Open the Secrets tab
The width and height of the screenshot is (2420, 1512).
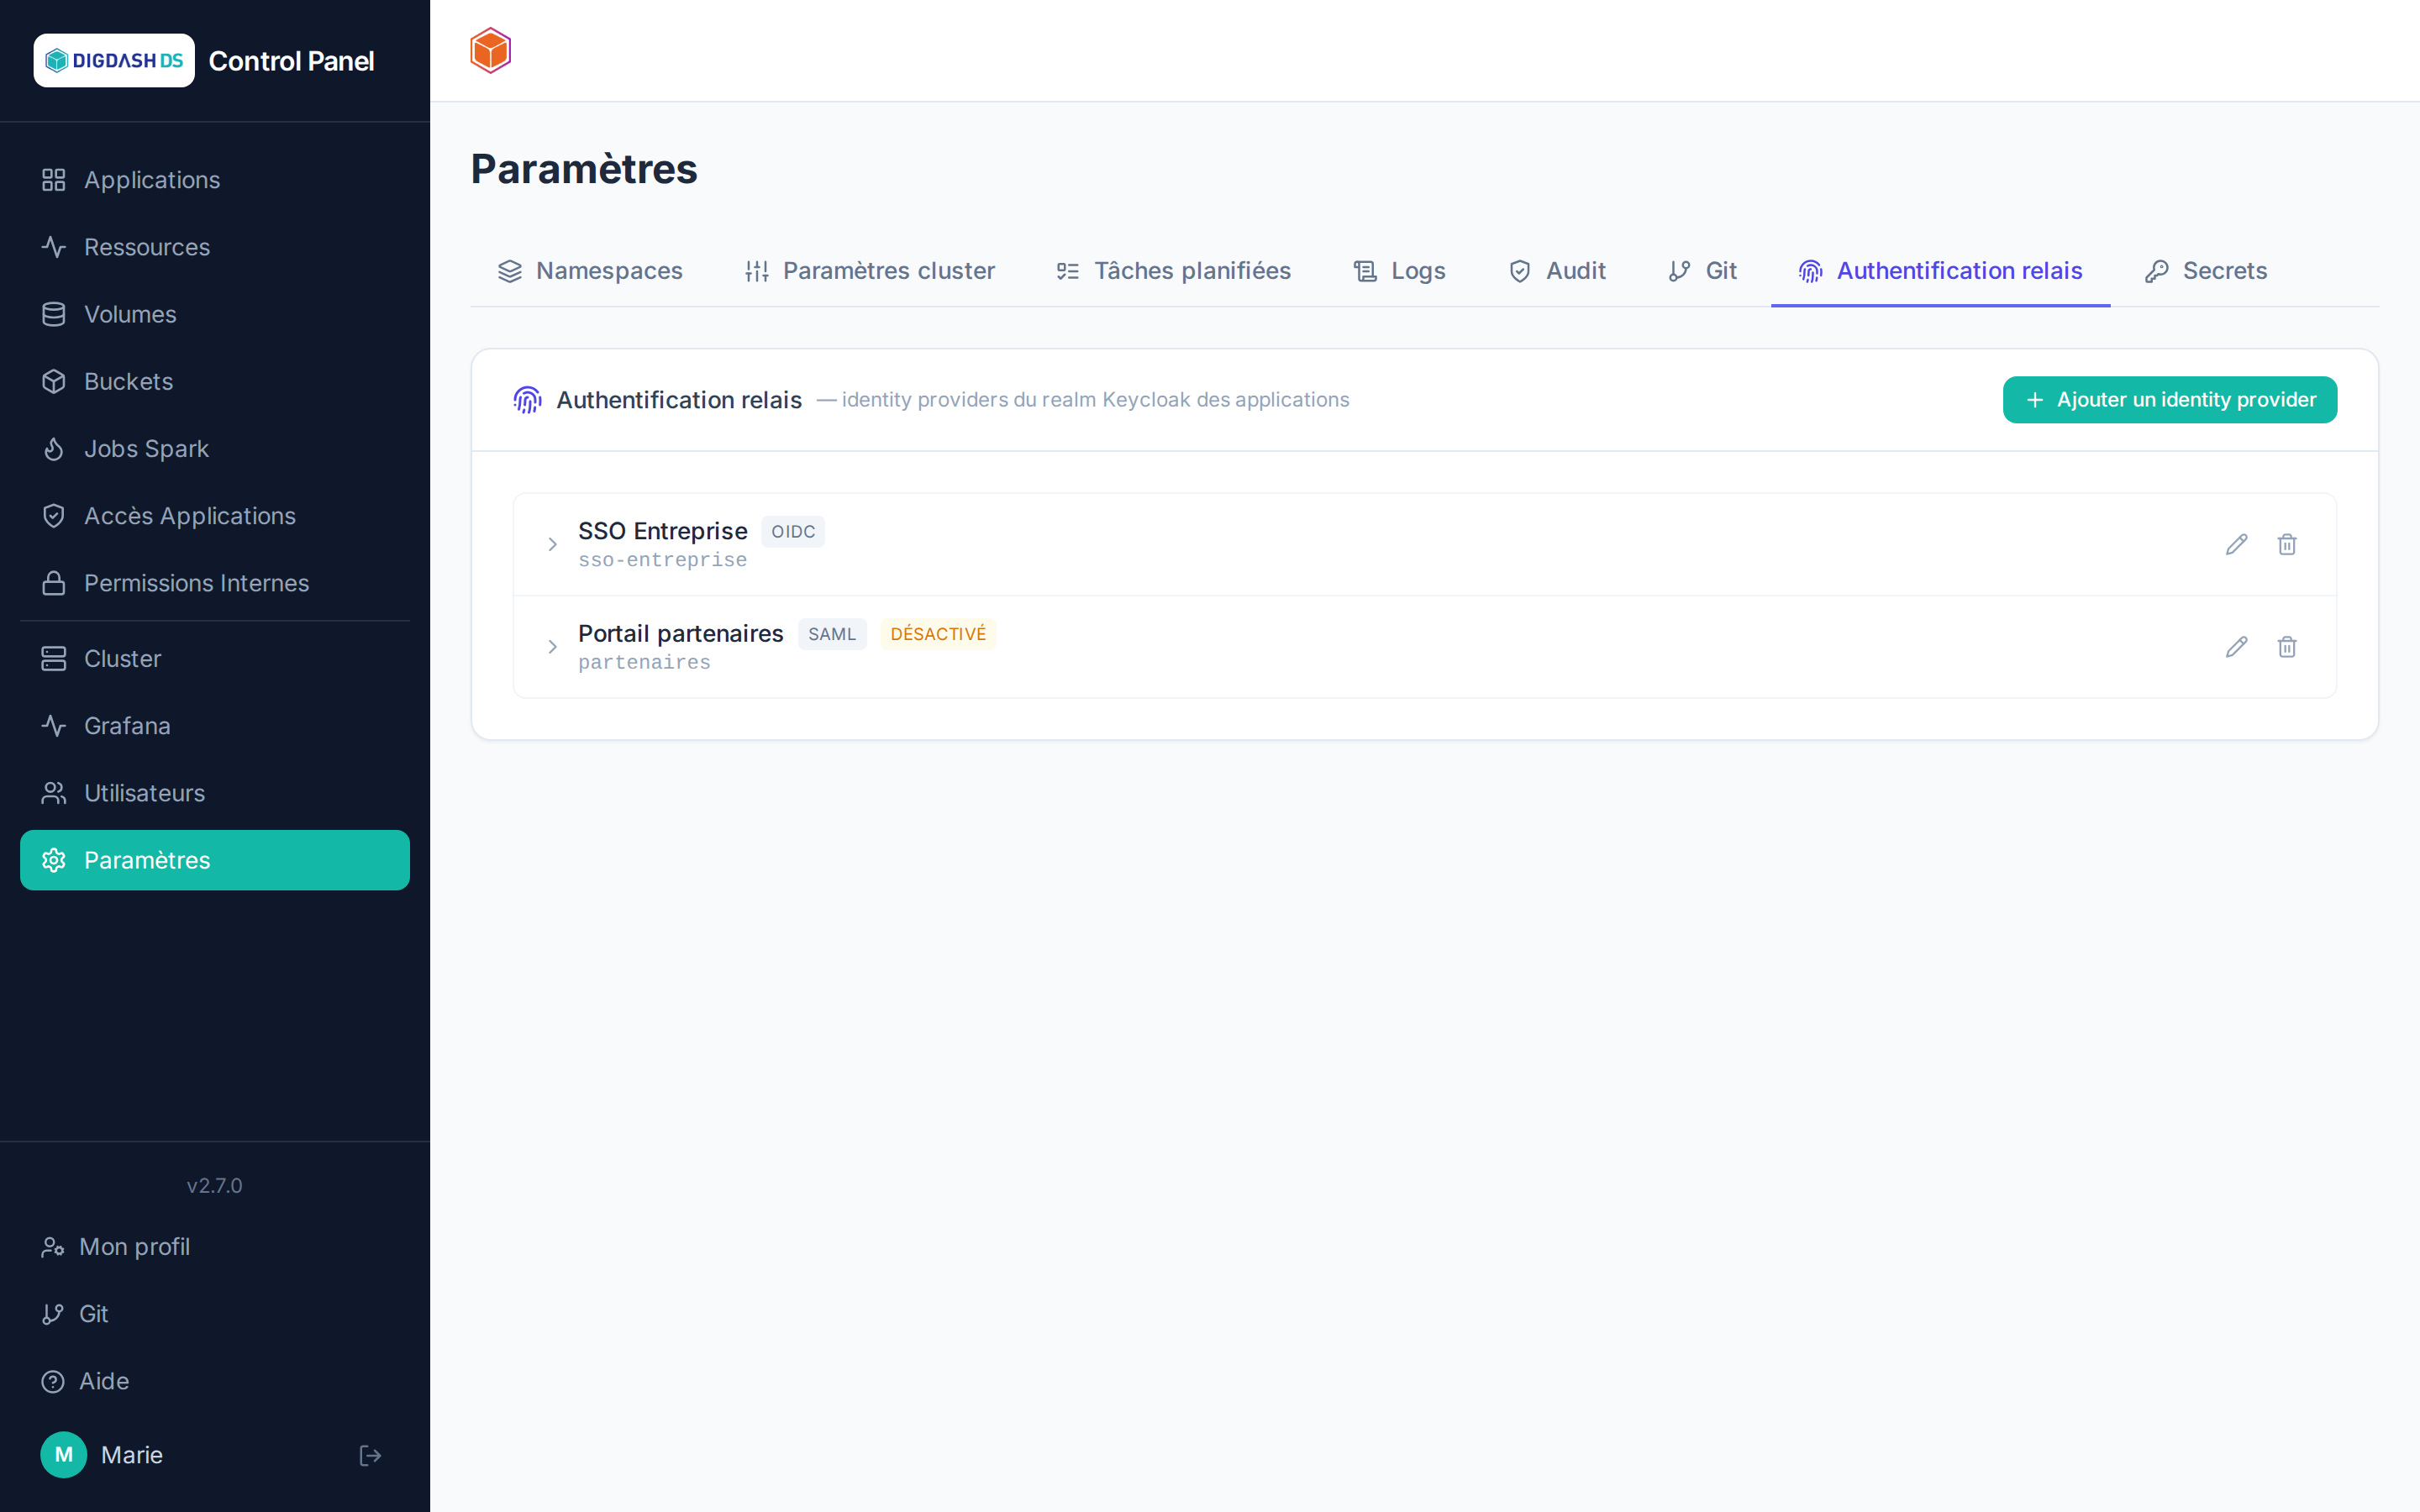pyautogui.click(x=2205, y=271)
